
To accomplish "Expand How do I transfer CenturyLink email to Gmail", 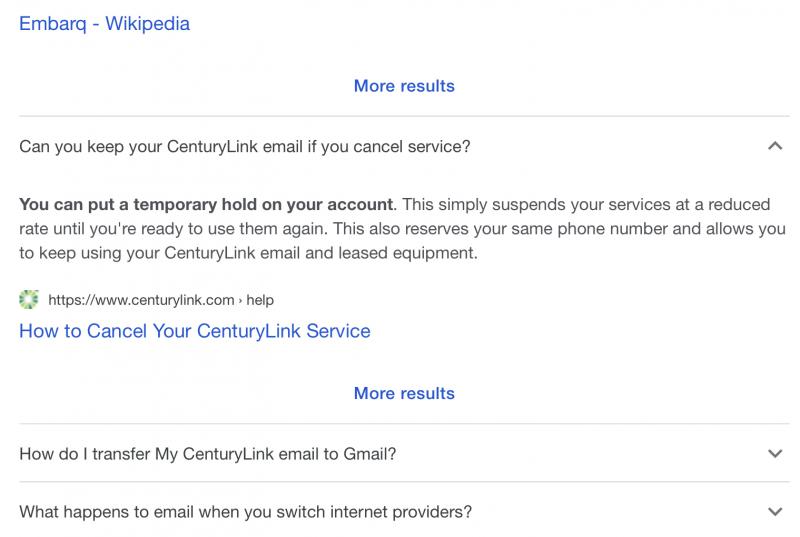I will click(x=404, y=453).
